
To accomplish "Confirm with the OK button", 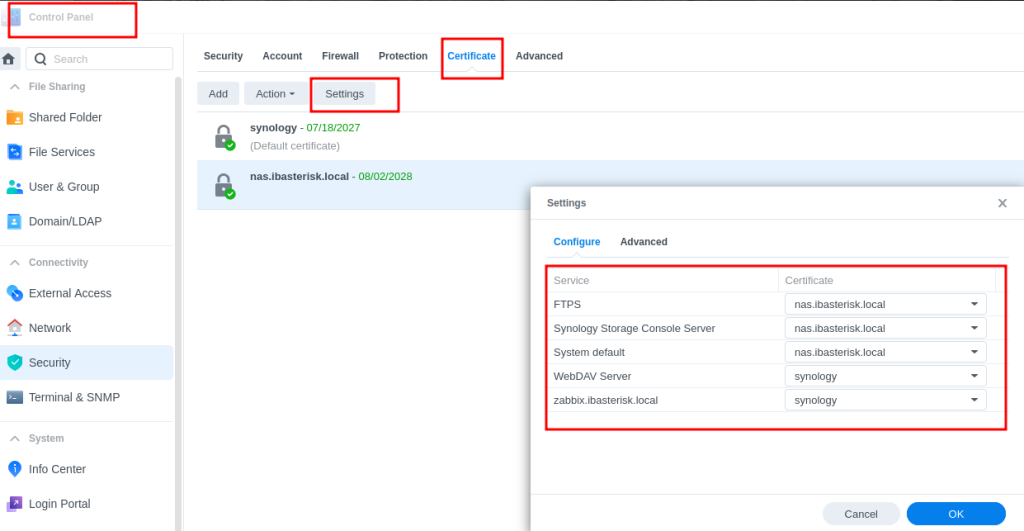I will click(x=956, y=514).
